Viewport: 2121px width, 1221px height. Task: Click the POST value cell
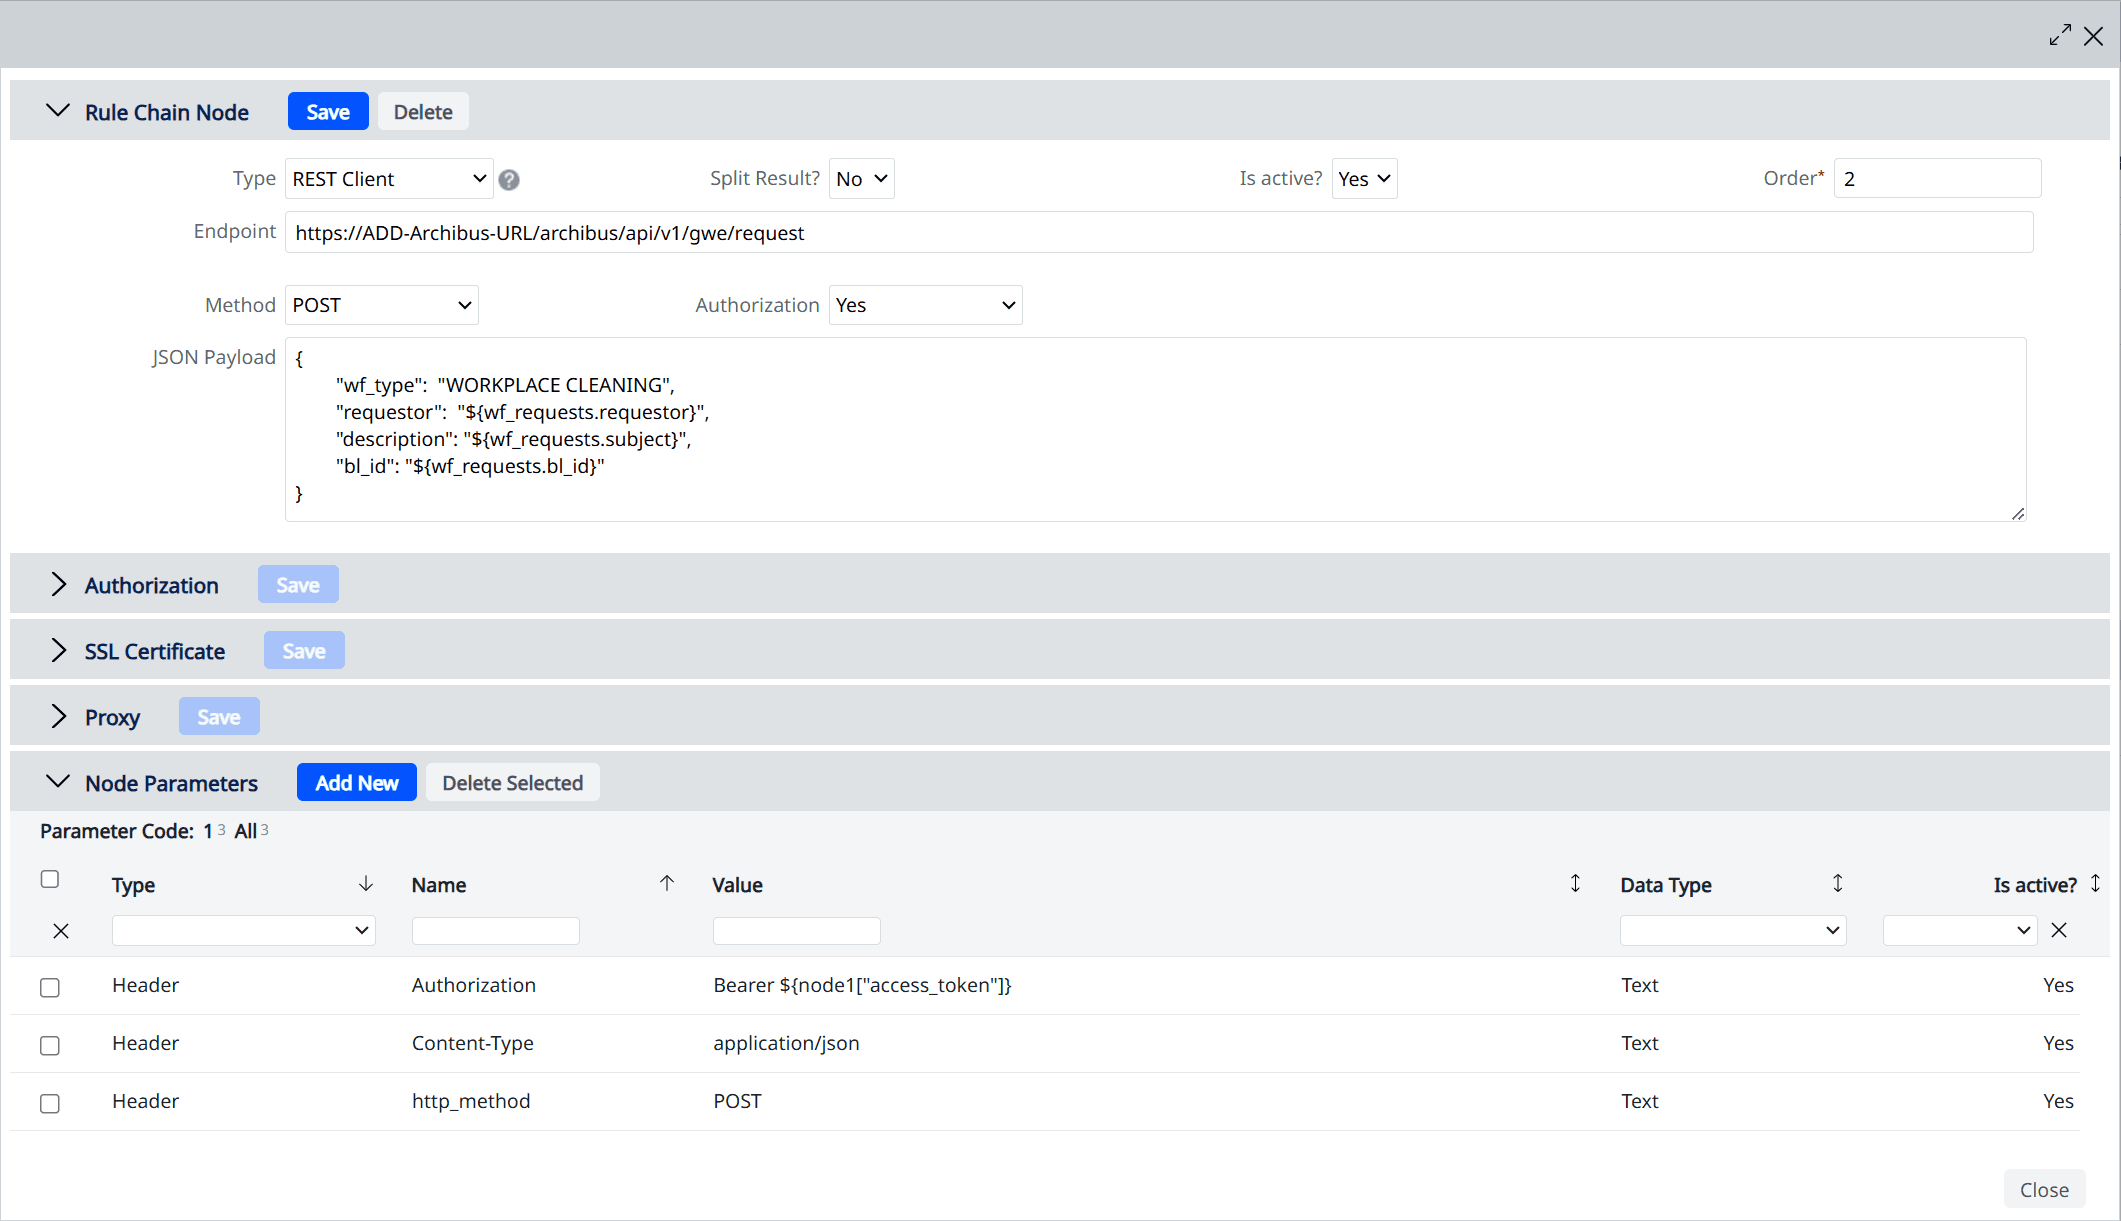737,1101
